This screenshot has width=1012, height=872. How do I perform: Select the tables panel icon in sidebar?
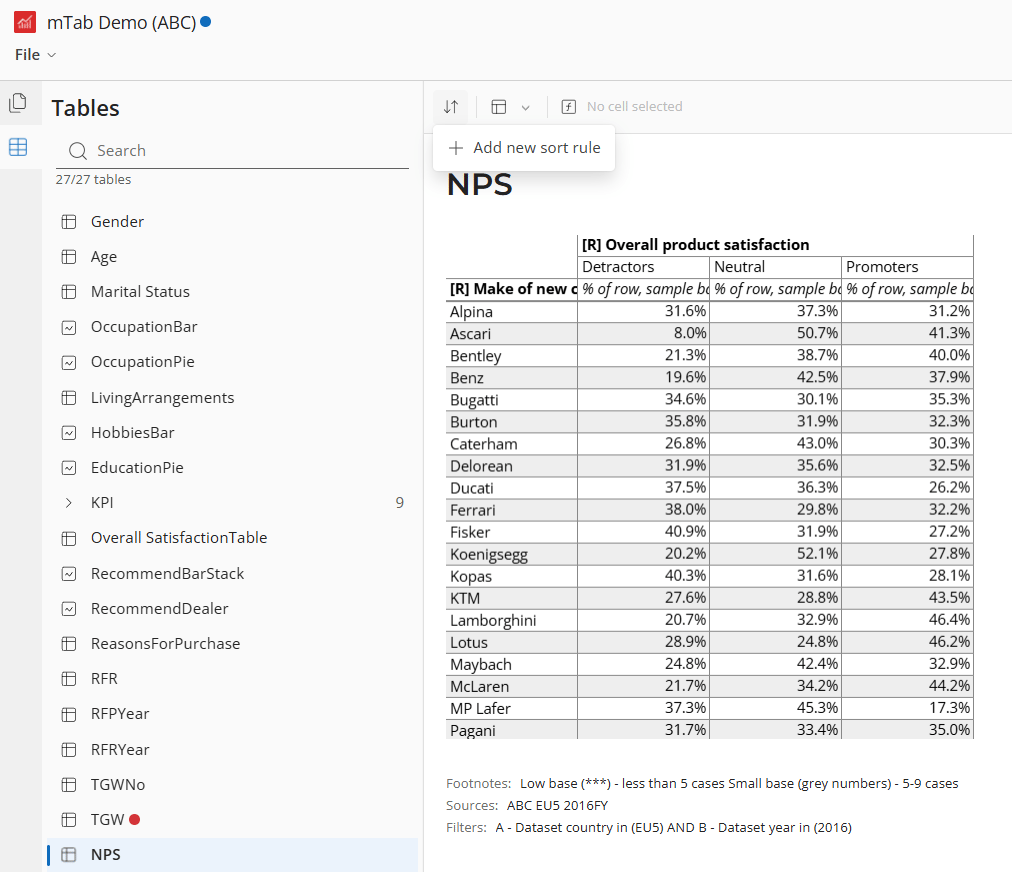point(17,147)
